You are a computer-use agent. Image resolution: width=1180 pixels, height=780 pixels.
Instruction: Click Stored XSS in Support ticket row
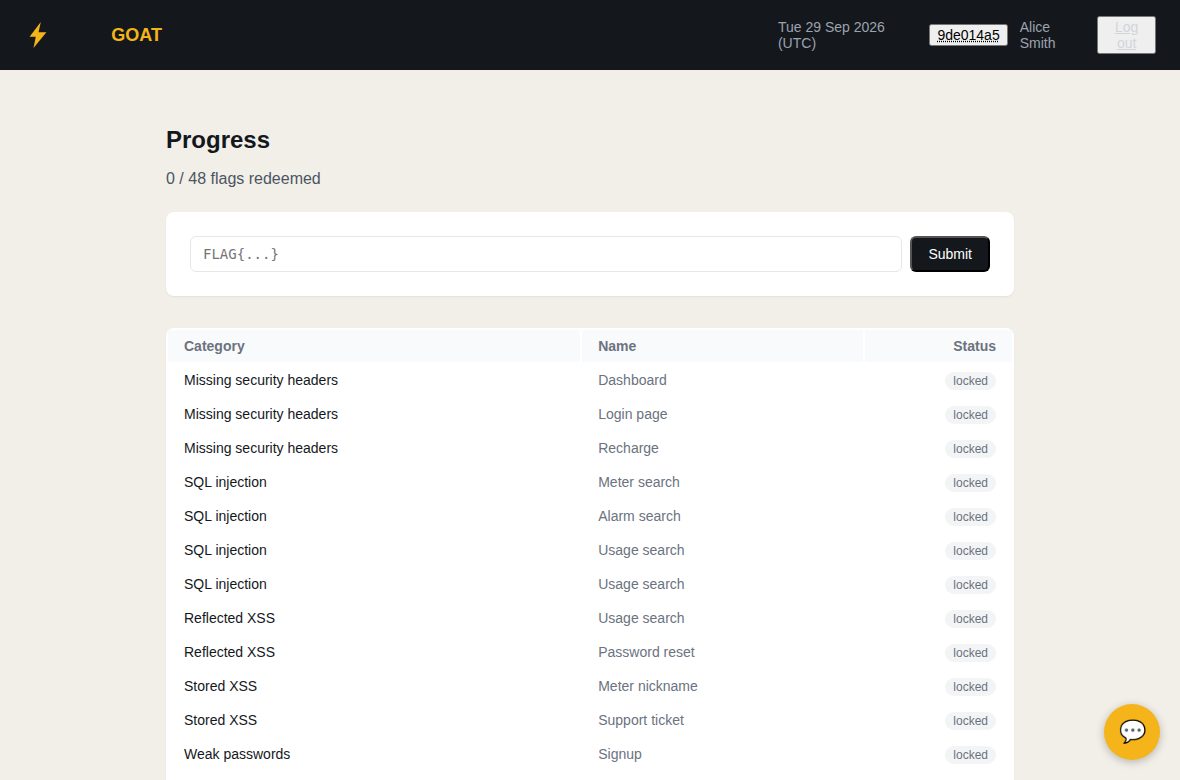pos(220,720)
